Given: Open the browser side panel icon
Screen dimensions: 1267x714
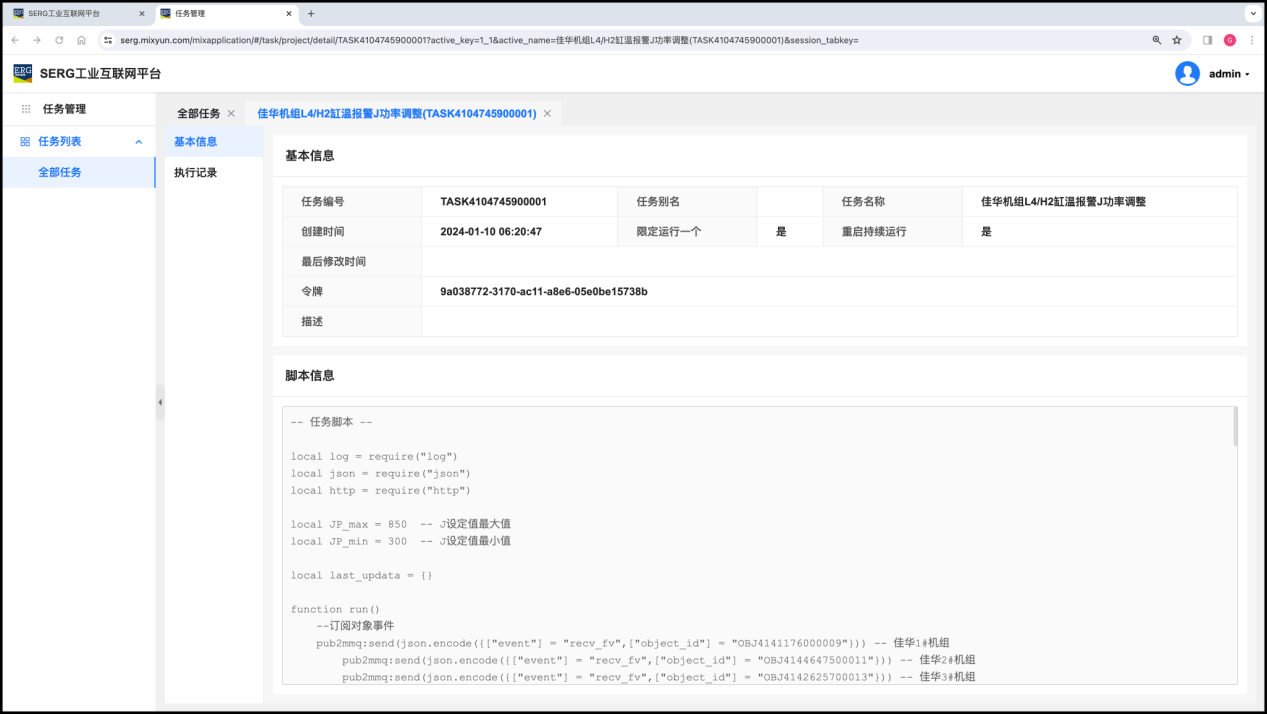Looking at the screenshot, I should coord(1207,40).
